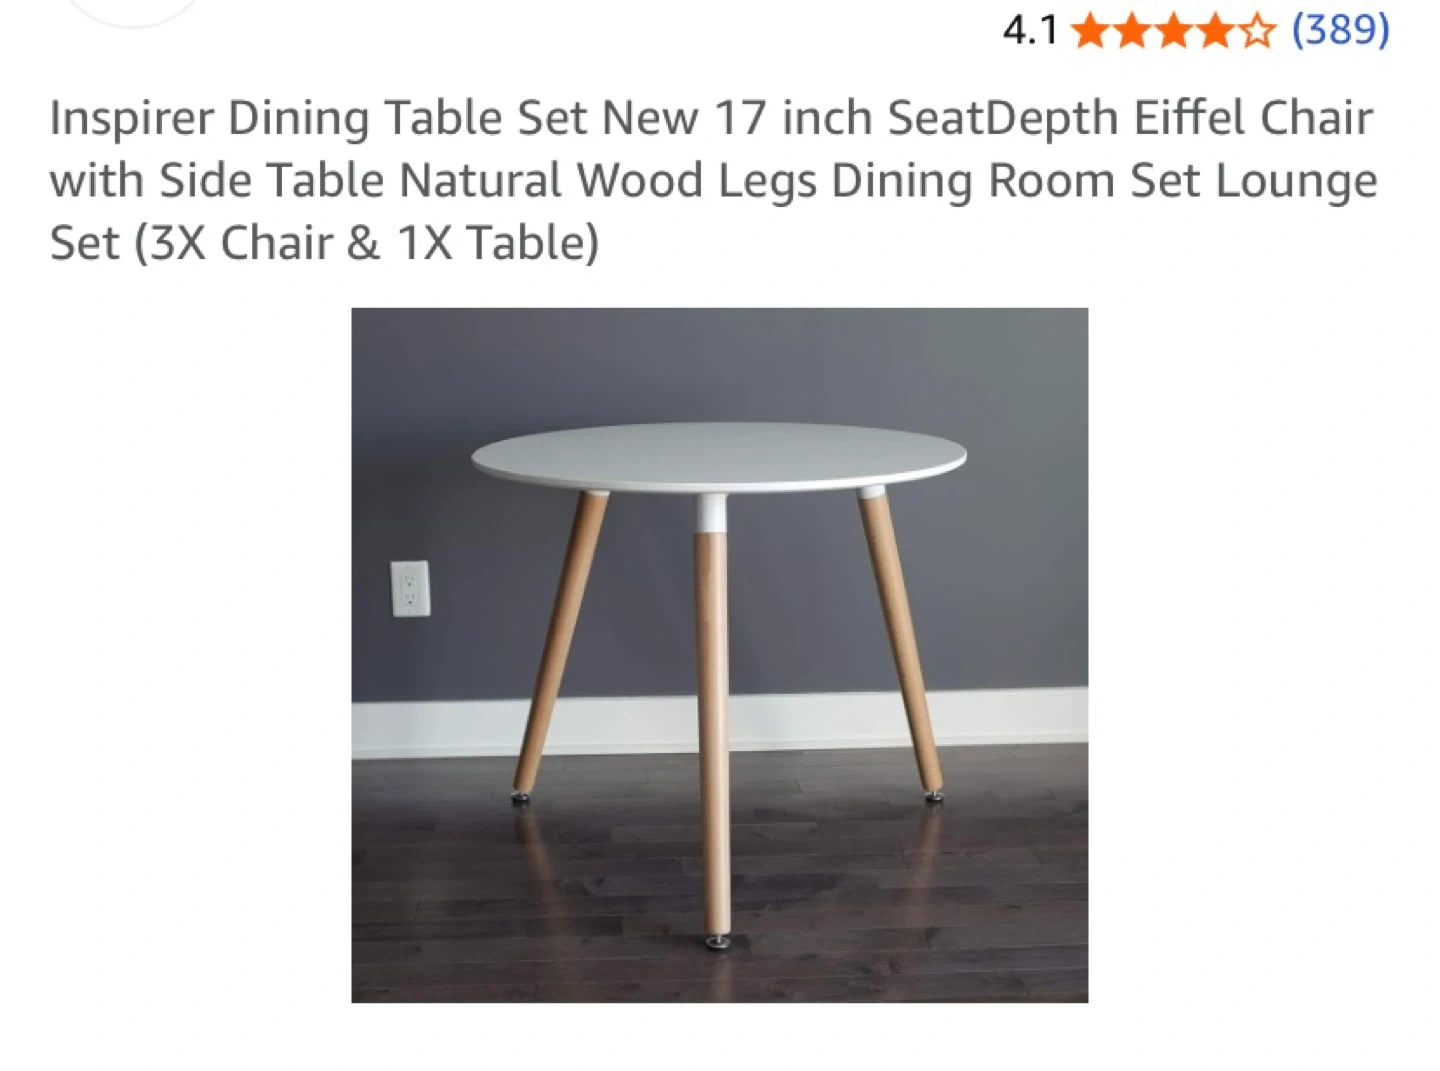This screenshot has height=1071, width=1440.
Task: Click the second orange rating star
Action: coord(1132,31)
